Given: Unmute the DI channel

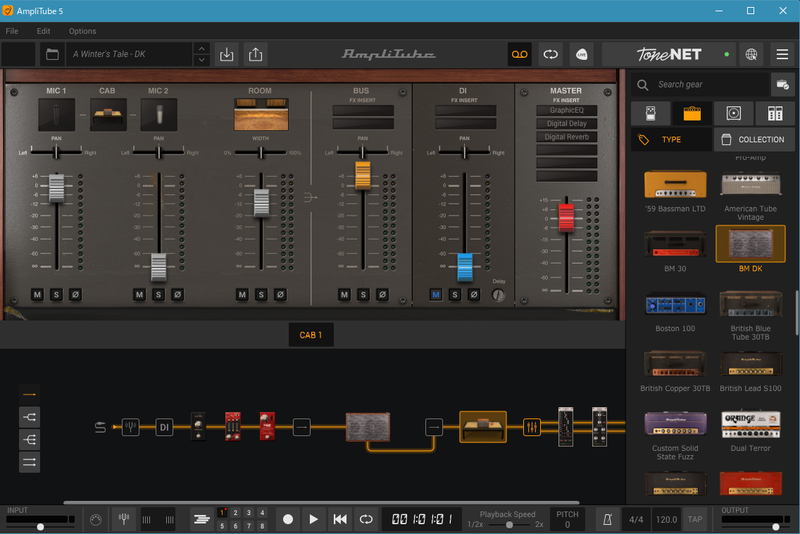Looking at the screenshot, I should tap(436, 294).
